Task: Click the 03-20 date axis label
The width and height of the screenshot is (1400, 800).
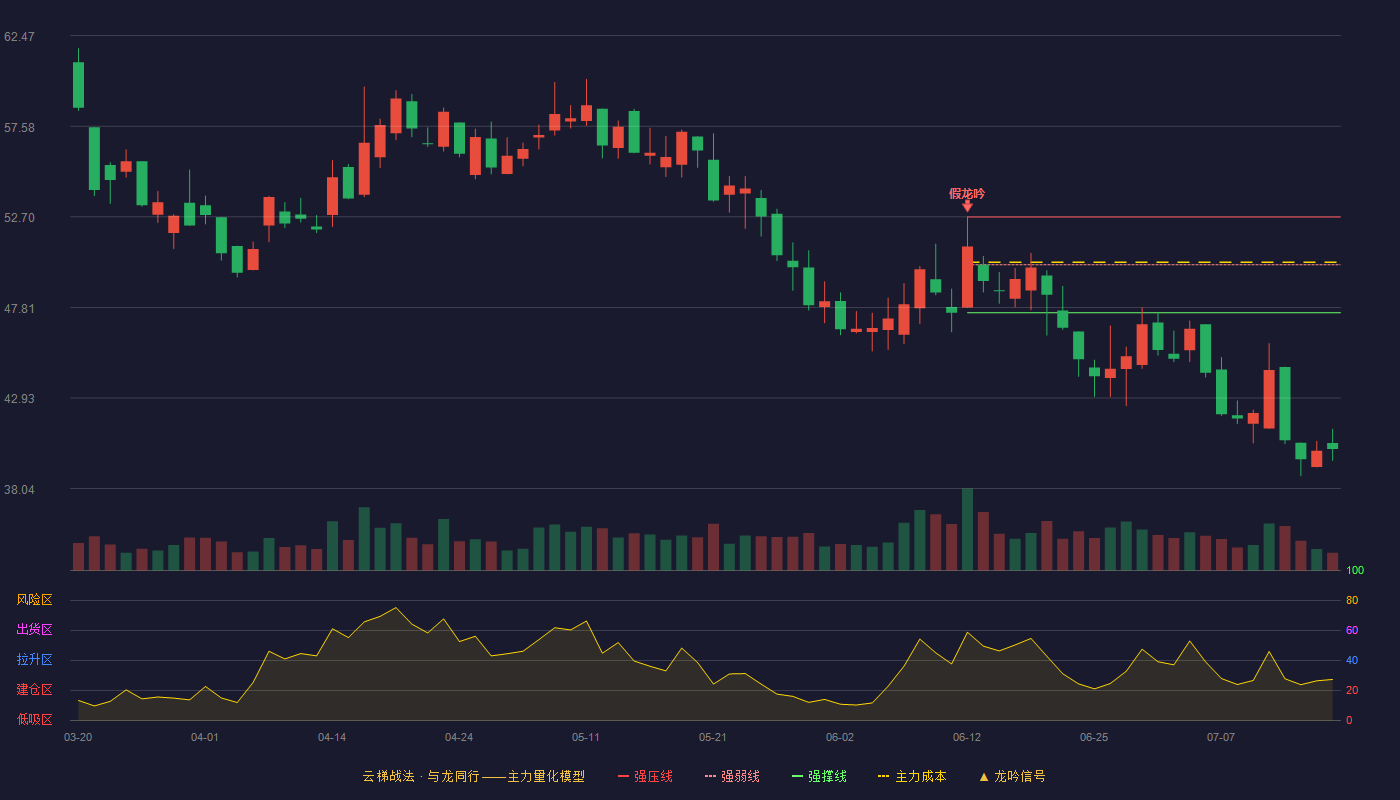Action: [78, 737]
